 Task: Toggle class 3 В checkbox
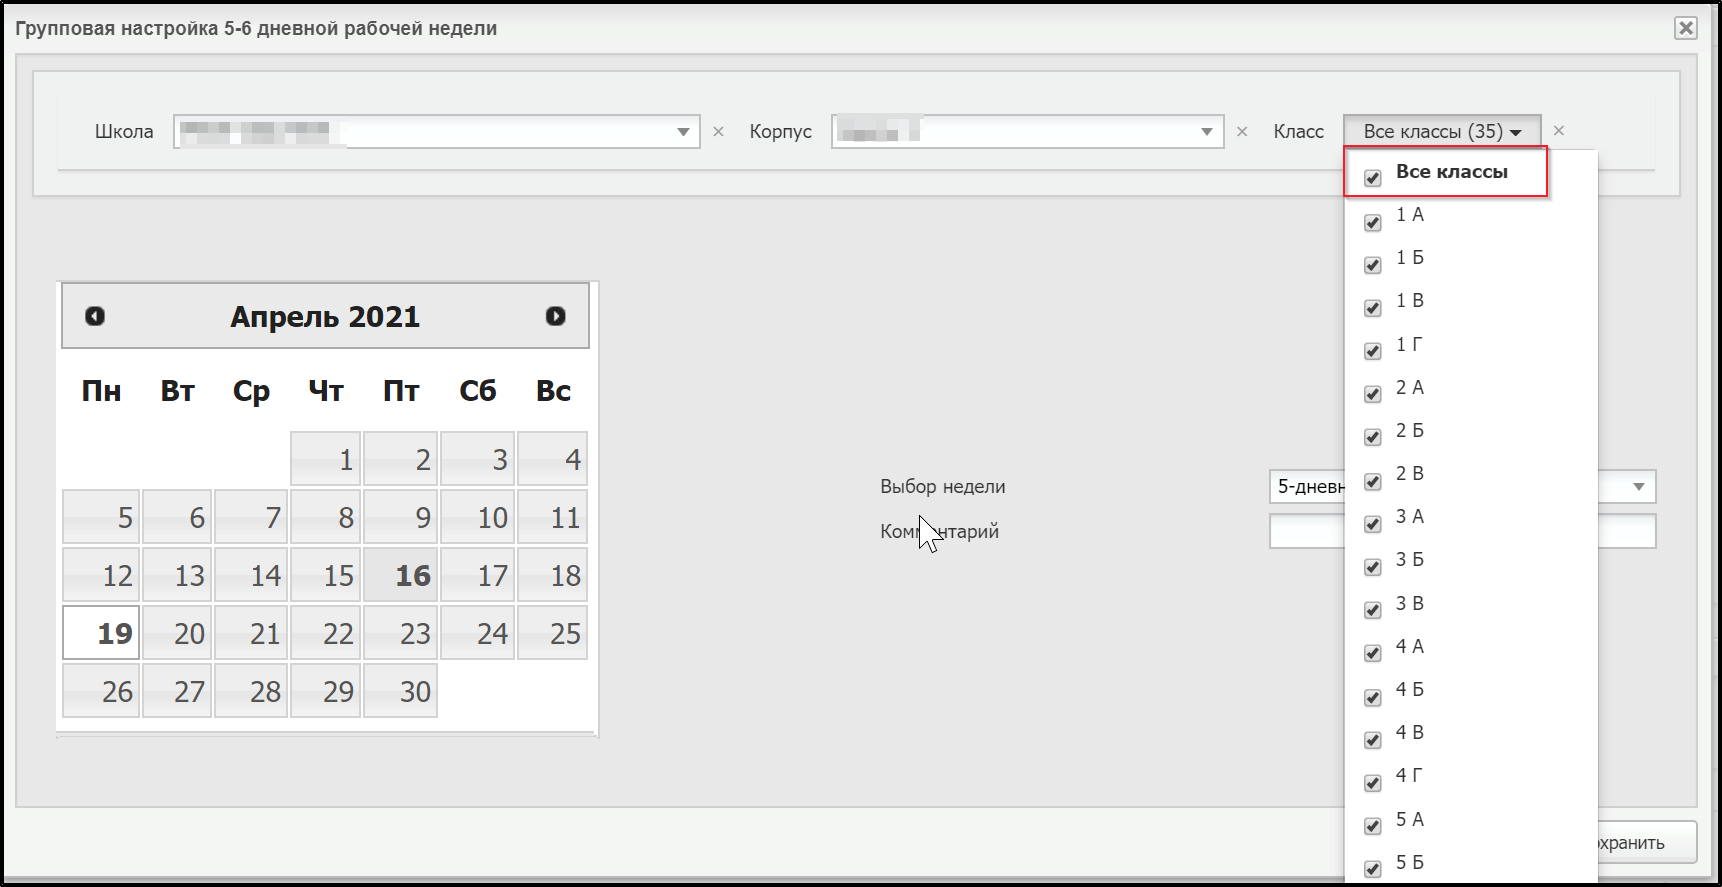(x=1373, y=610)
